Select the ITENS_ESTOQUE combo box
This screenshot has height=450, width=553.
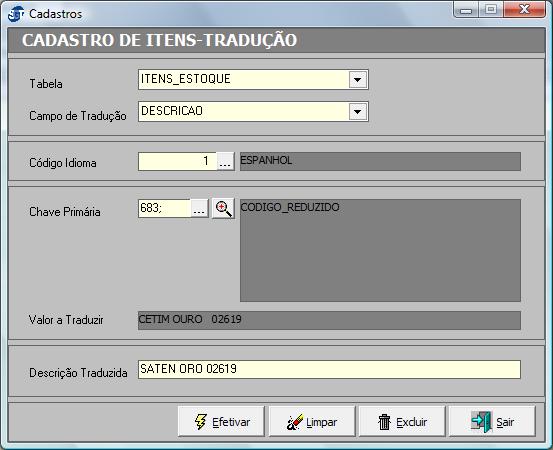[x=253, y=79]
